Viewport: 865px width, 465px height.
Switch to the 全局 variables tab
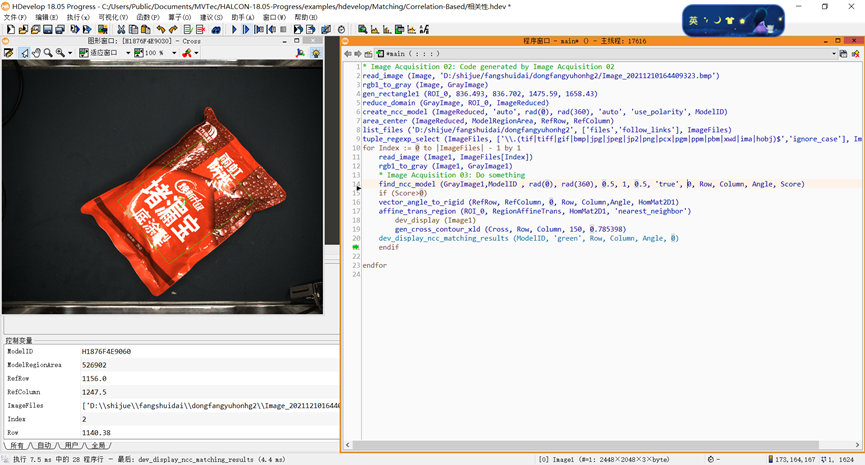98,445
